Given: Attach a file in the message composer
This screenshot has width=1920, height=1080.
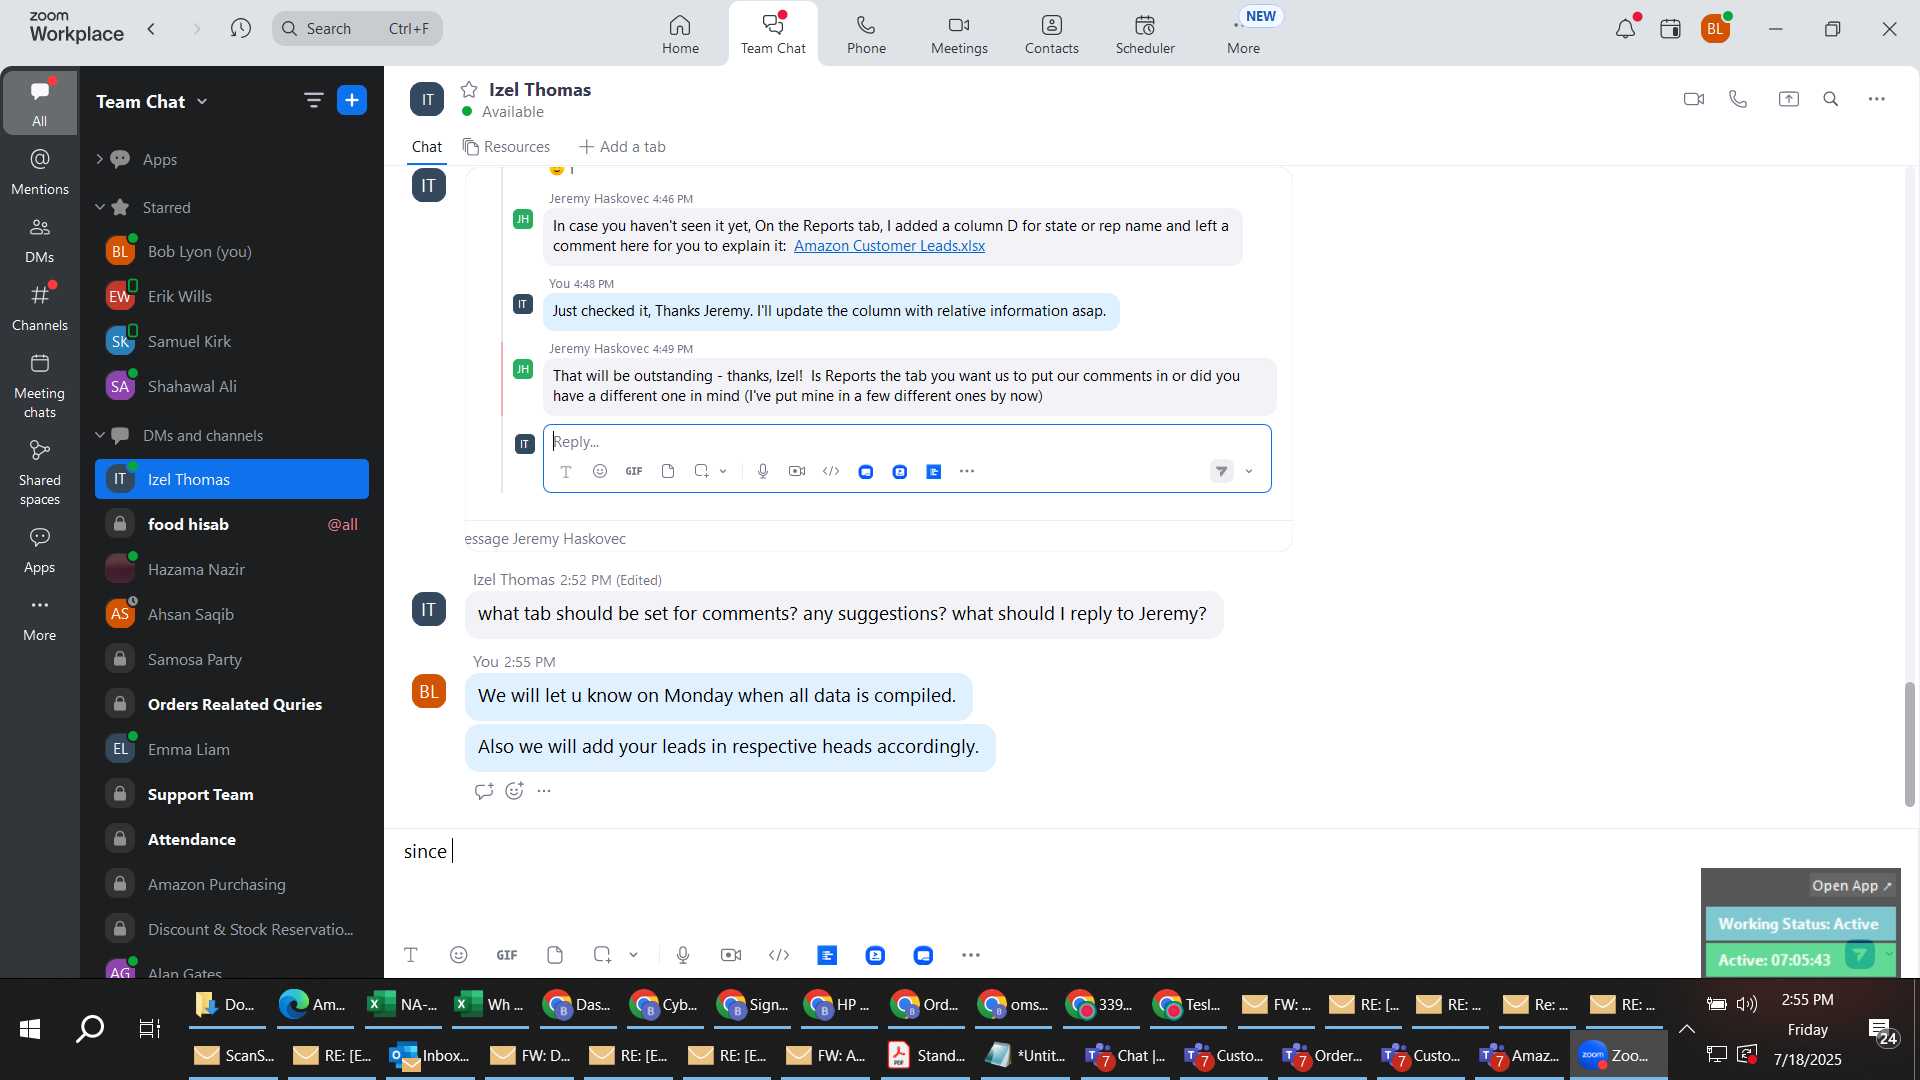Looking at the screenshot, I should click(555, 955).
